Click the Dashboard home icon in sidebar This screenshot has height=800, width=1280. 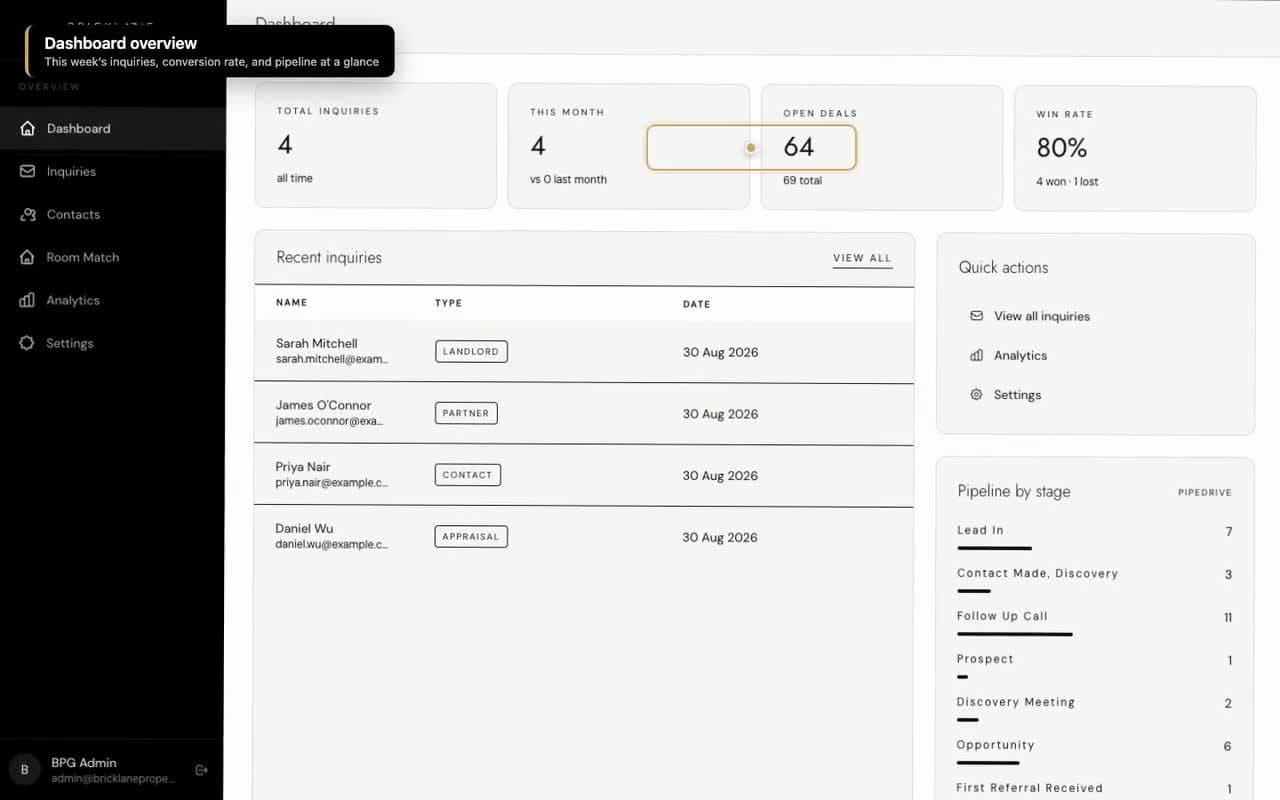click(27, 128)
